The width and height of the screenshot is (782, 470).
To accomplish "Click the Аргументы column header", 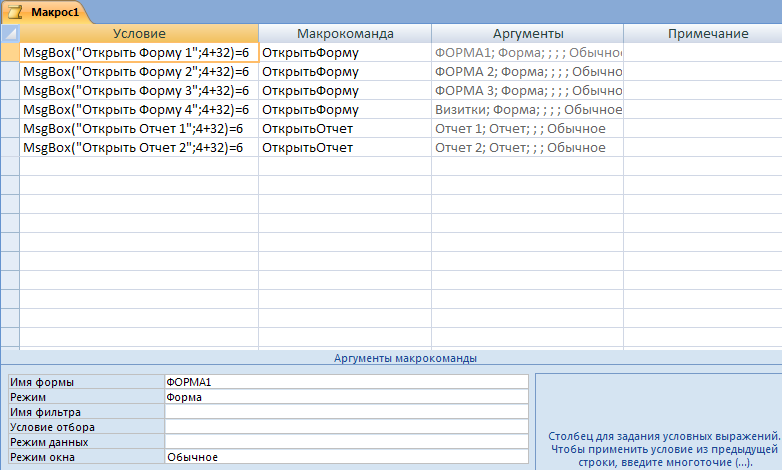I will coord(528,33).
